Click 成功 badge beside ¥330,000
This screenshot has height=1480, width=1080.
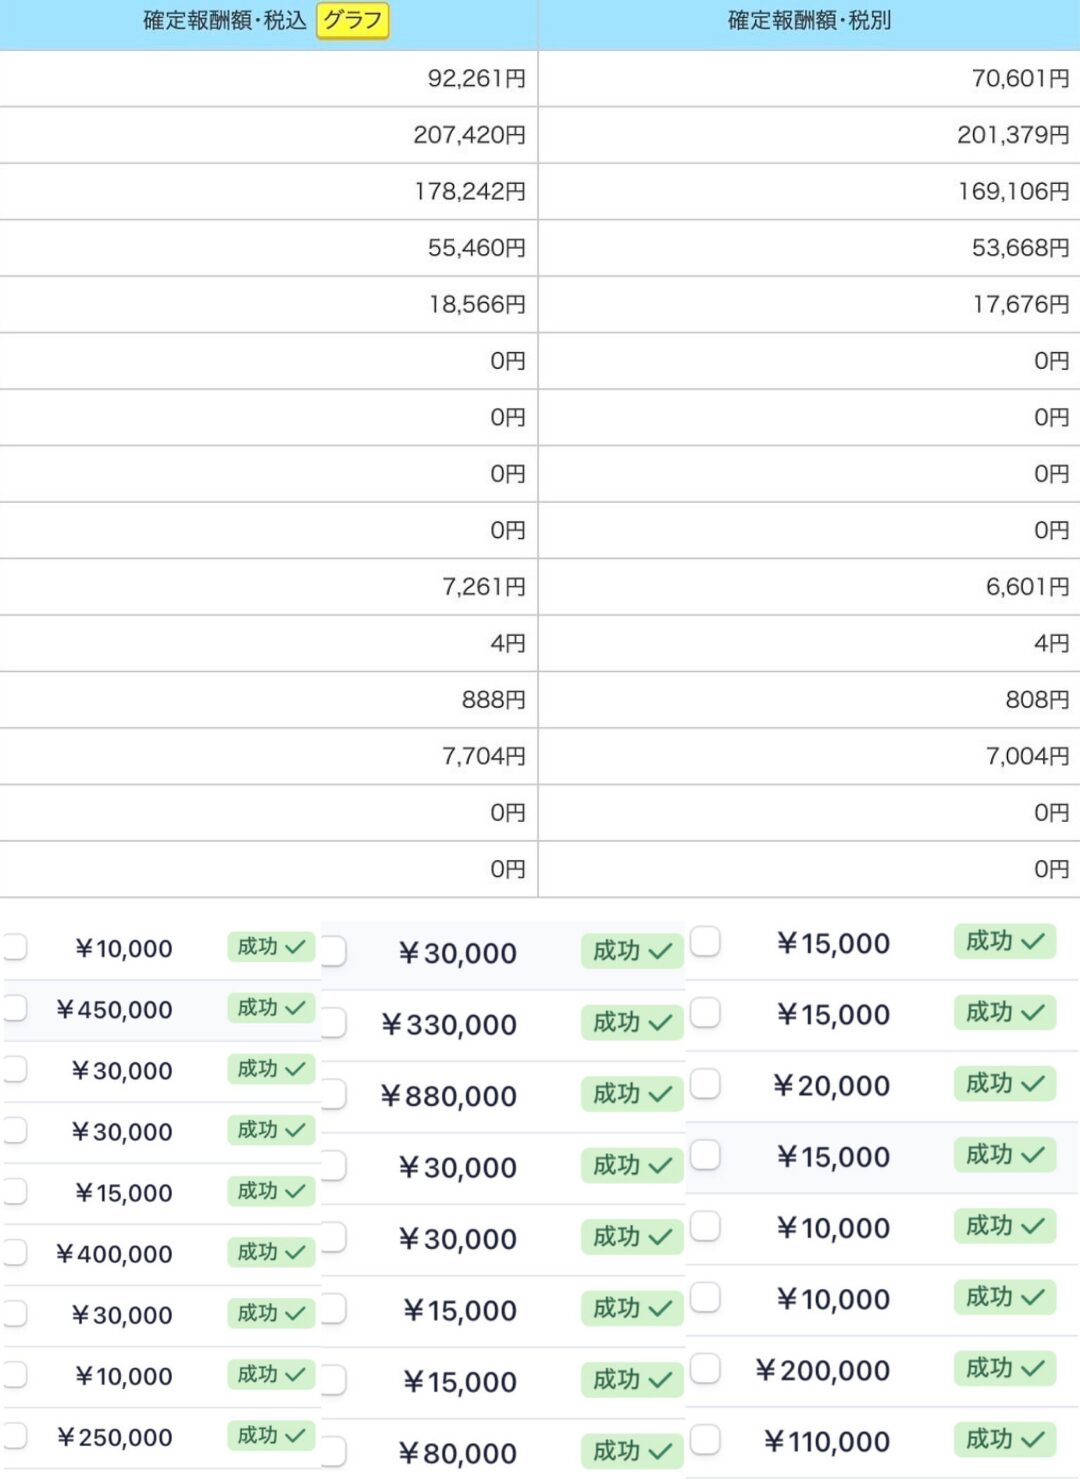632,1022
